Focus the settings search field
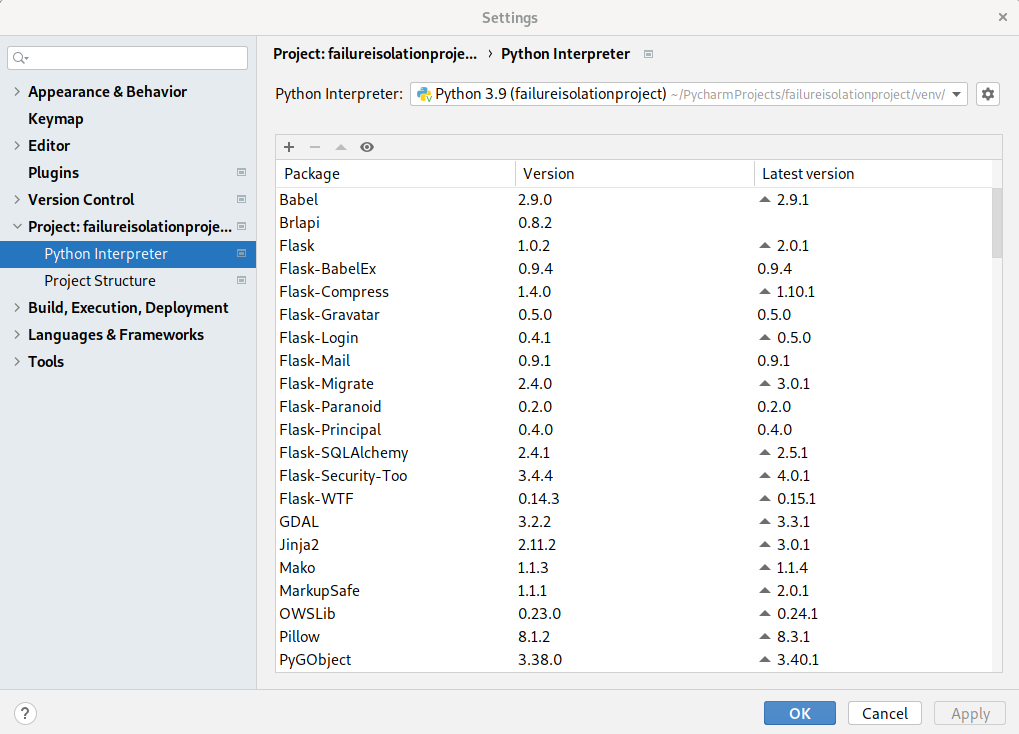Viewport: 1019px width, 734px height. [x=127, y=58]
